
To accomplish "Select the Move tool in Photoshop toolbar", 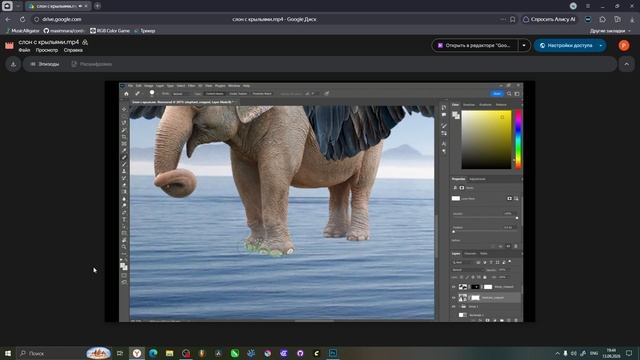I will click(124, 109).
